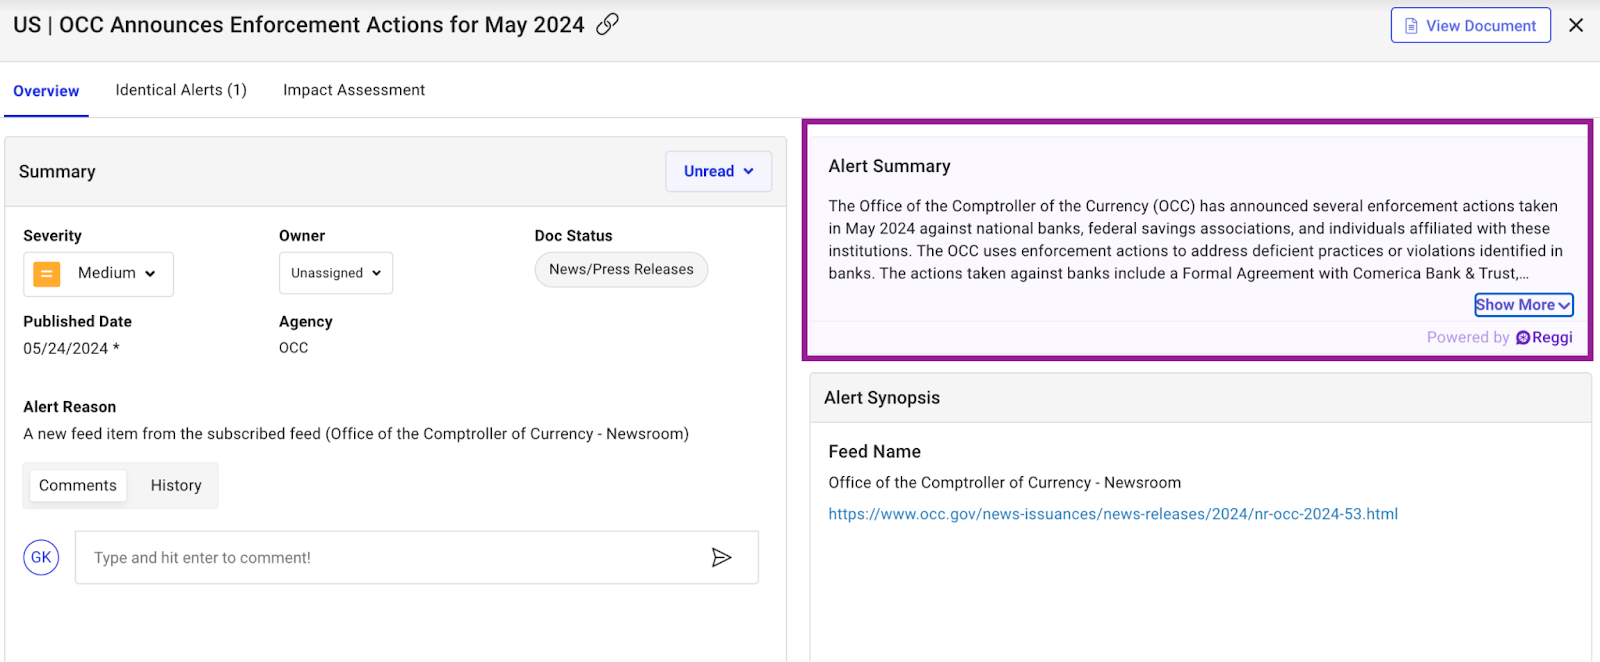
Task: Focus the comment text input field
Action: pos(390,558)
